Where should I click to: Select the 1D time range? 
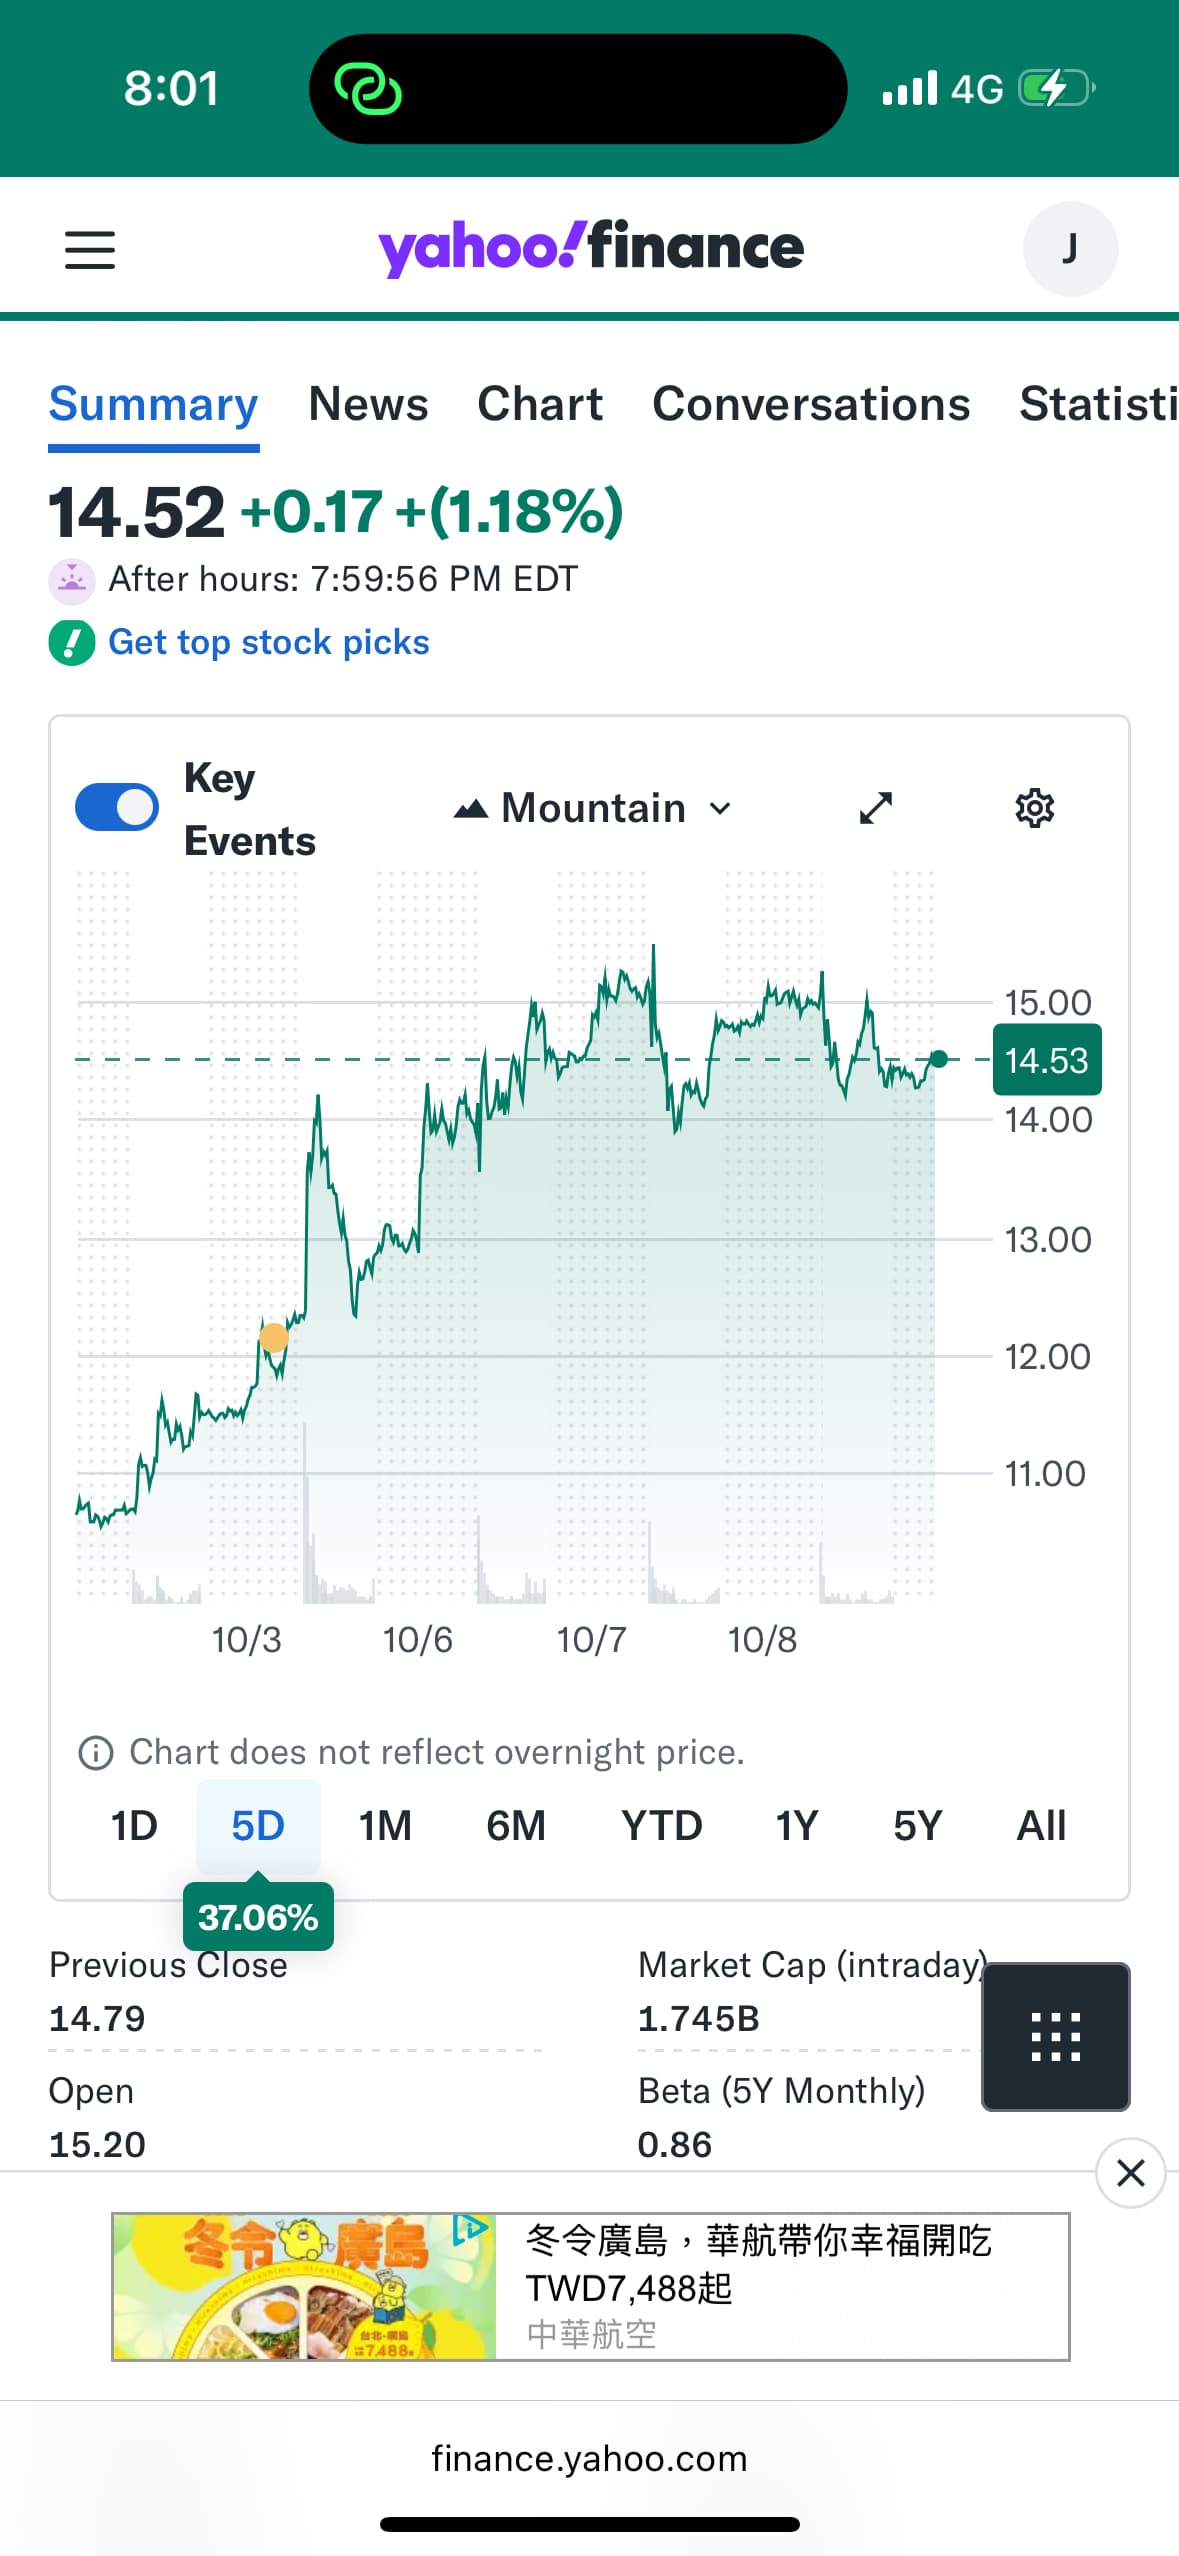(134, 1825)
